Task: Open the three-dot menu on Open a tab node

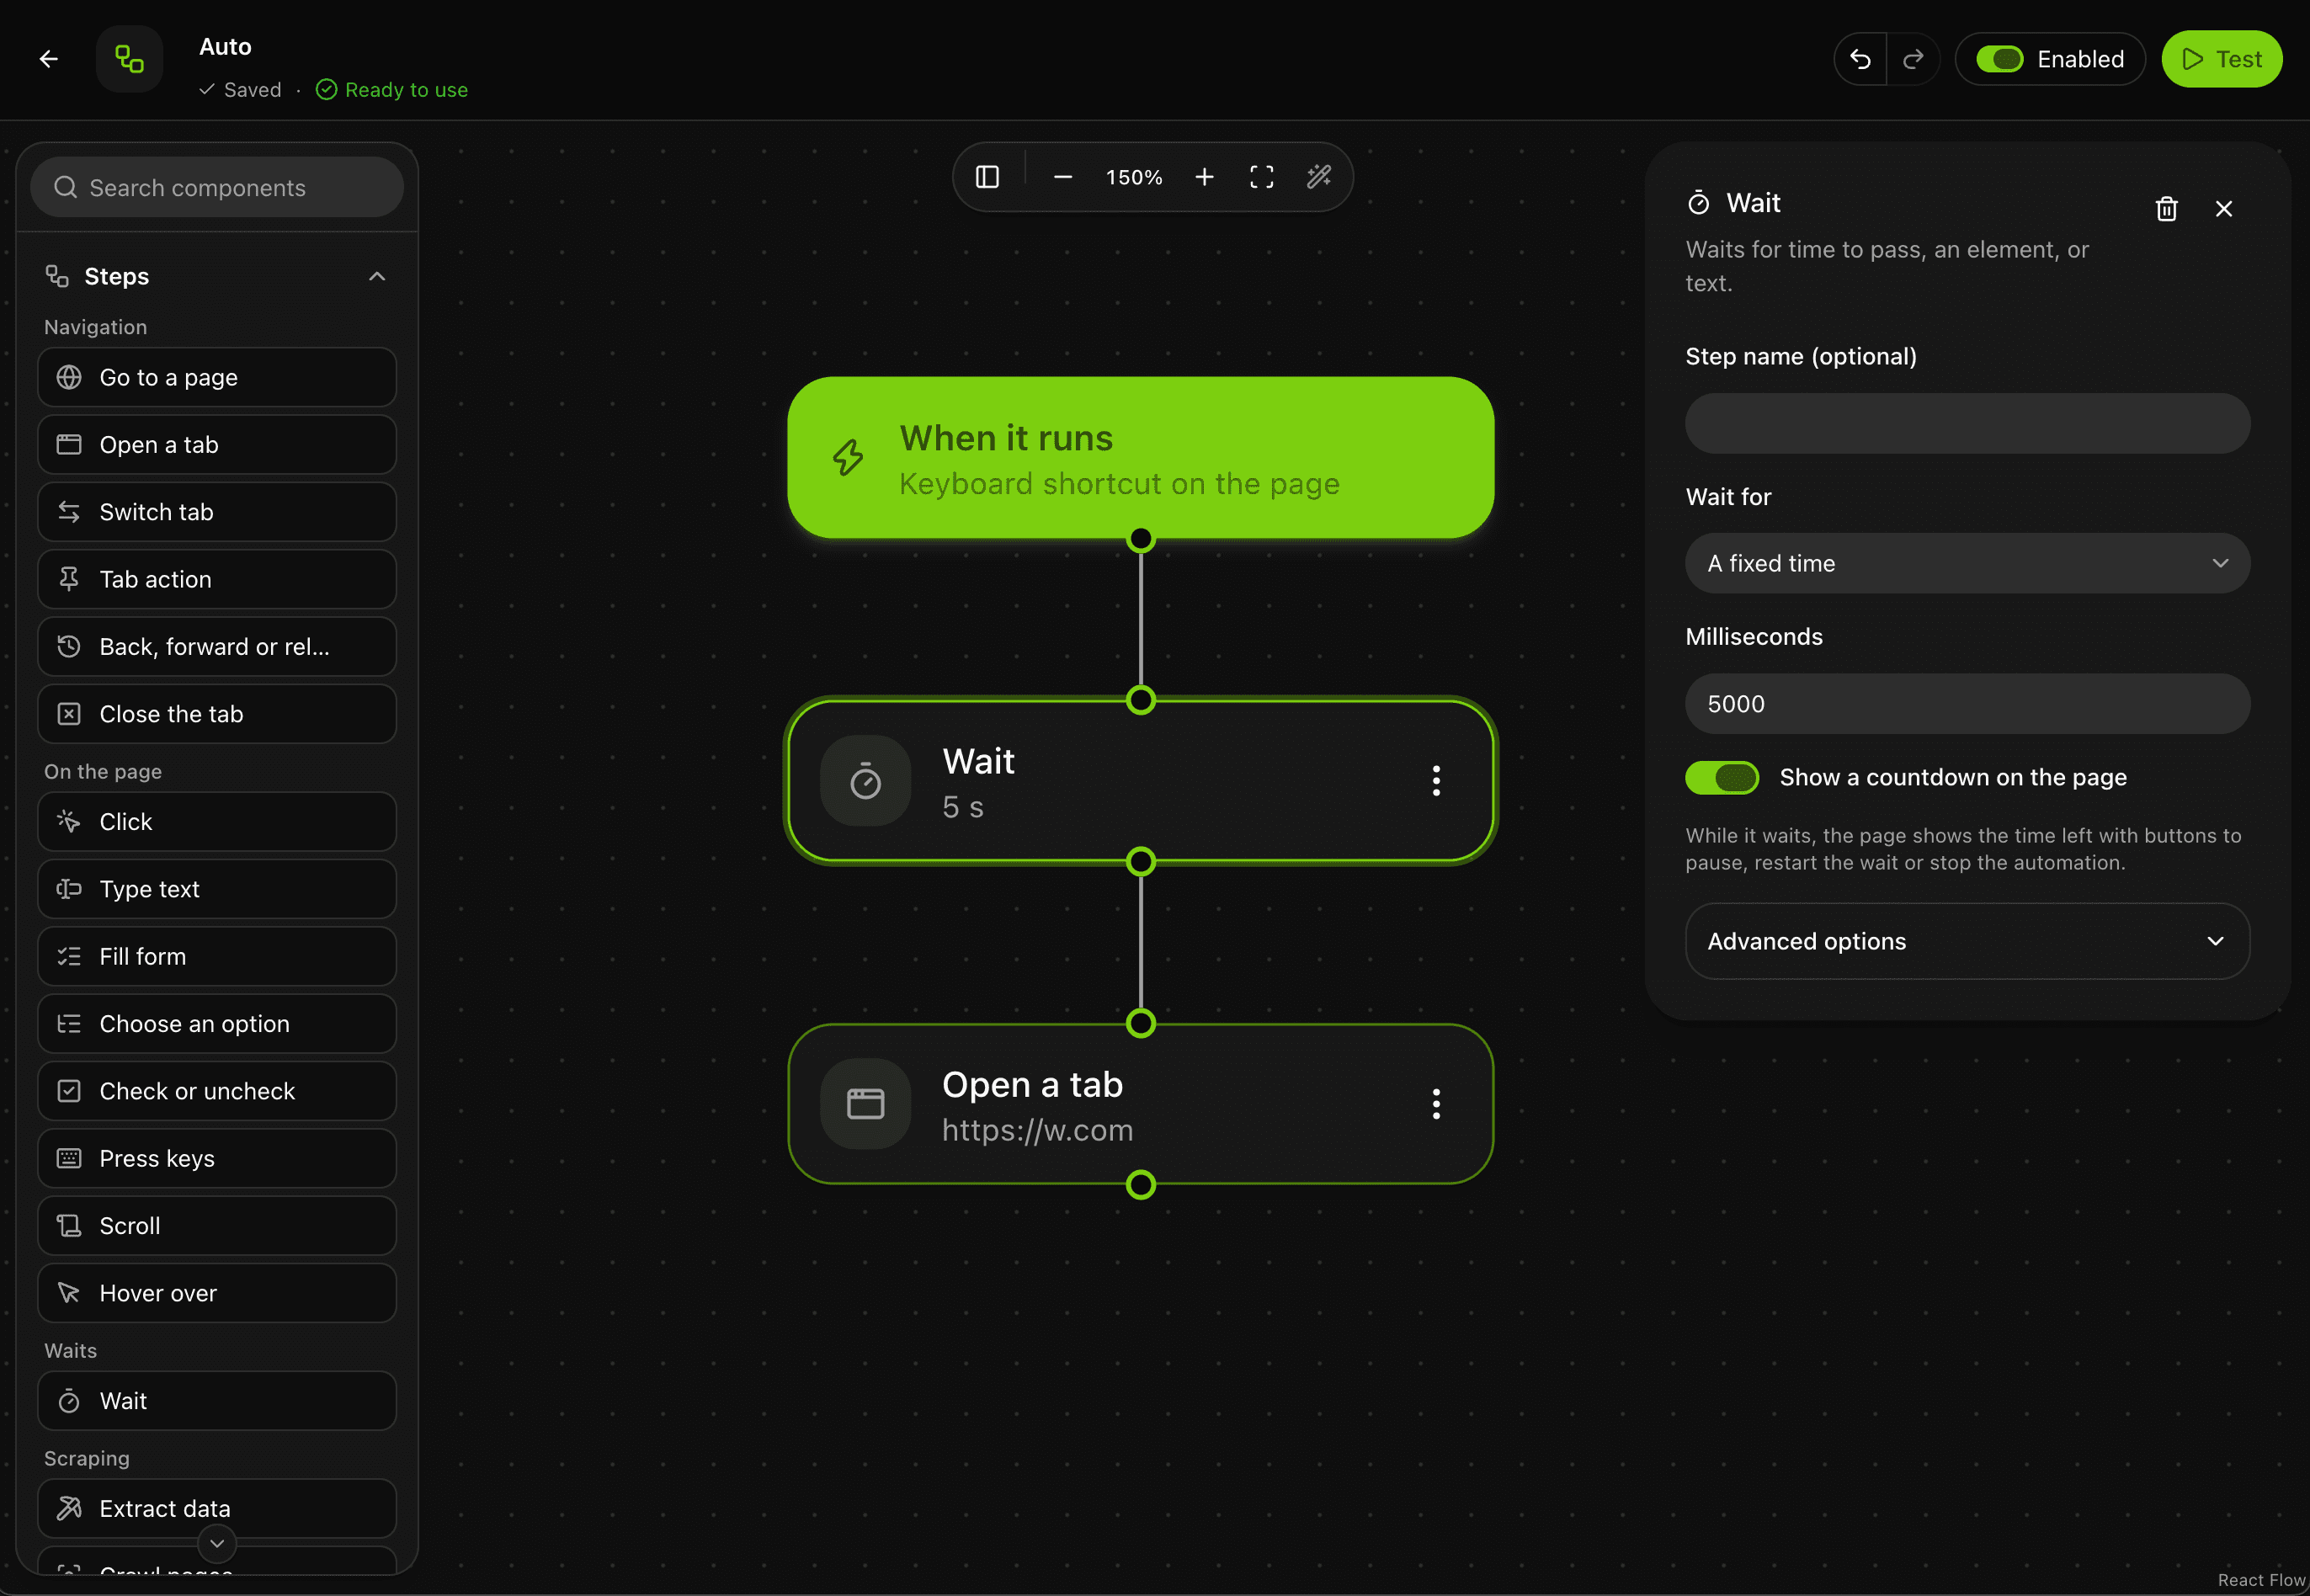Action: 1436,1104
